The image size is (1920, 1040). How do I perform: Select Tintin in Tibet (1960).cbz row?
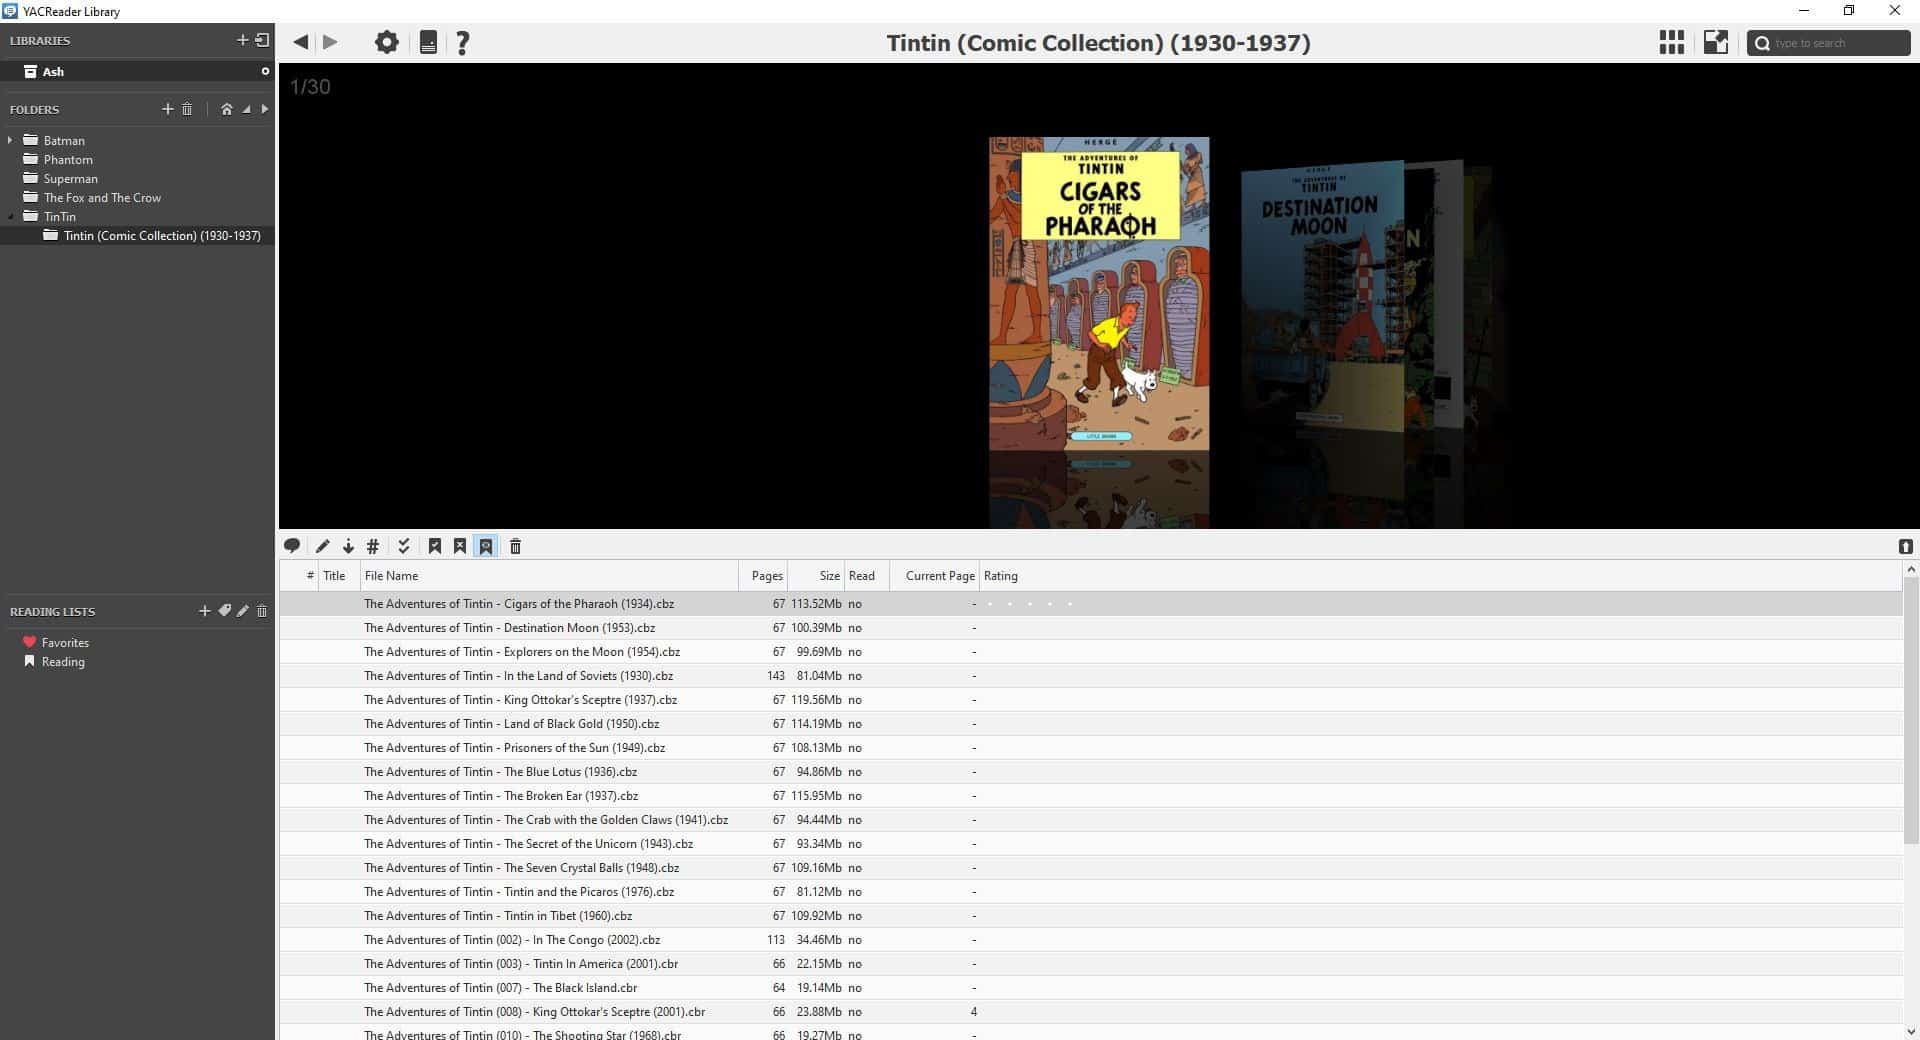(1090, 915)
